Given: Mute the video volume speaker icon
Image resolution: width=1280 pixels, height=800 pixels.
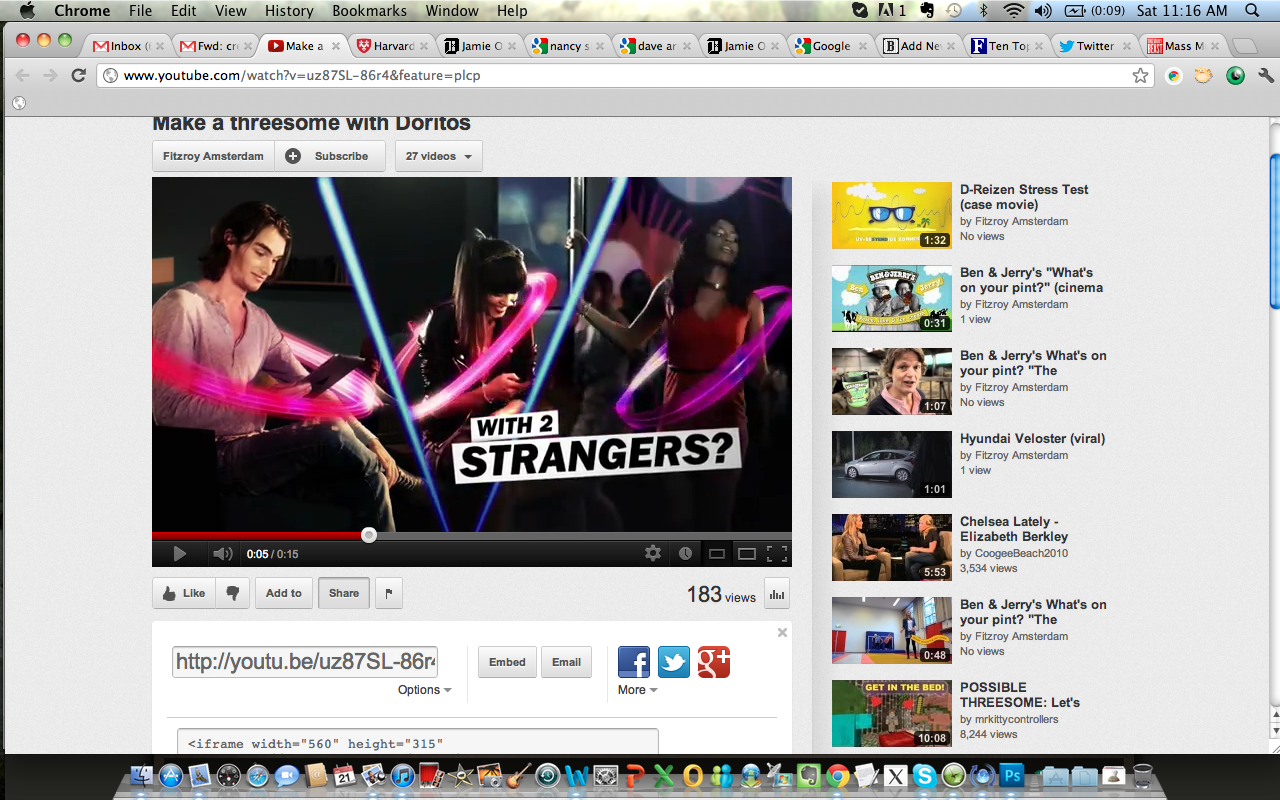Looking at the screenshot, I should coord(222,554).
